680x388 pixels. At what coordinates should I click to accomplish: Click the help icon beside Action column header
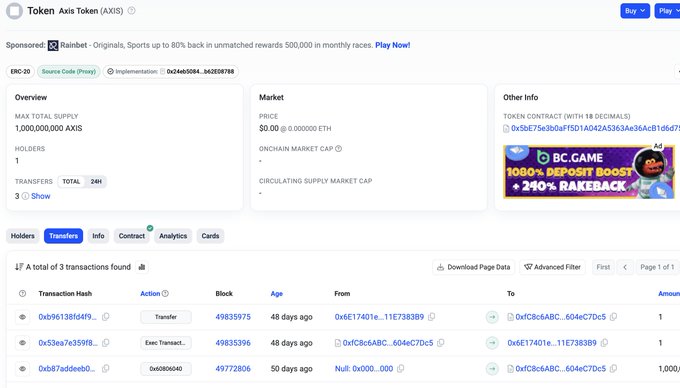click(x=165, y=293)
